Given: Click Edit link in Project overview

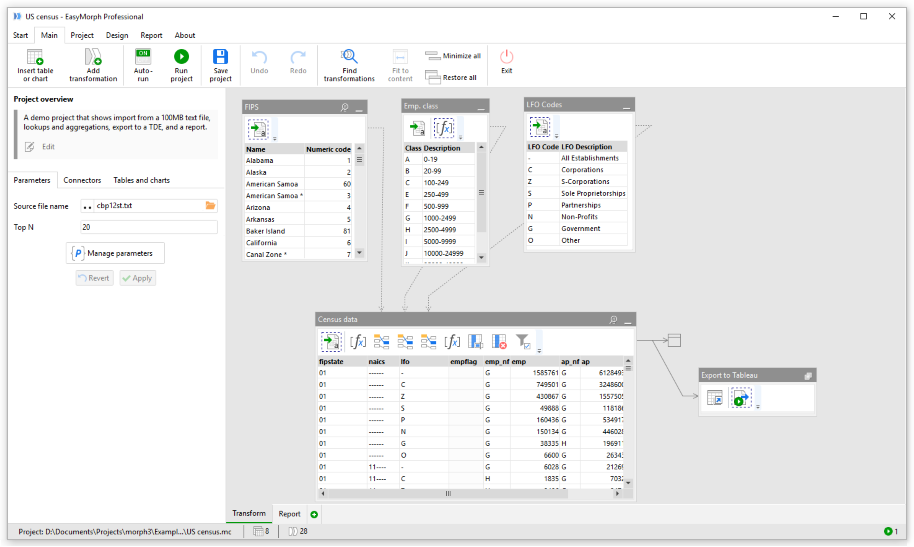Looking at the screenshot, I should [x=48, y=147].
